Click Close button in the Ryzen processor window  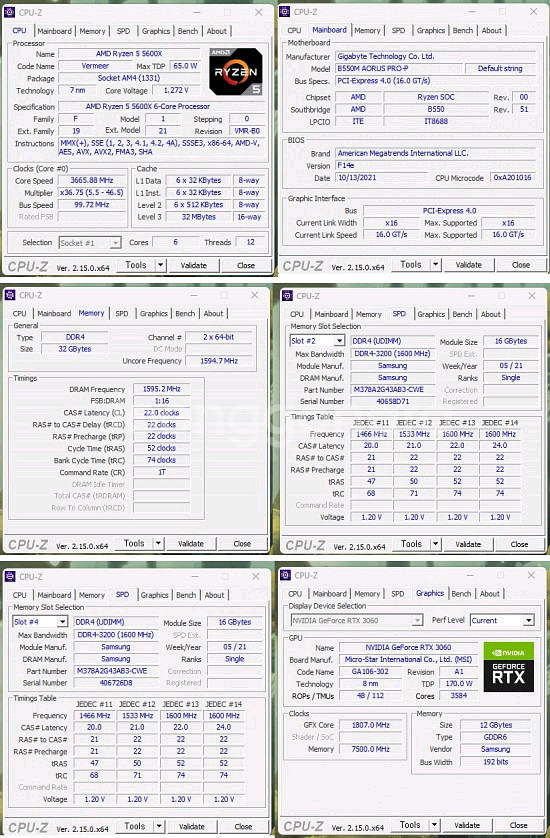tap(246, 265)
